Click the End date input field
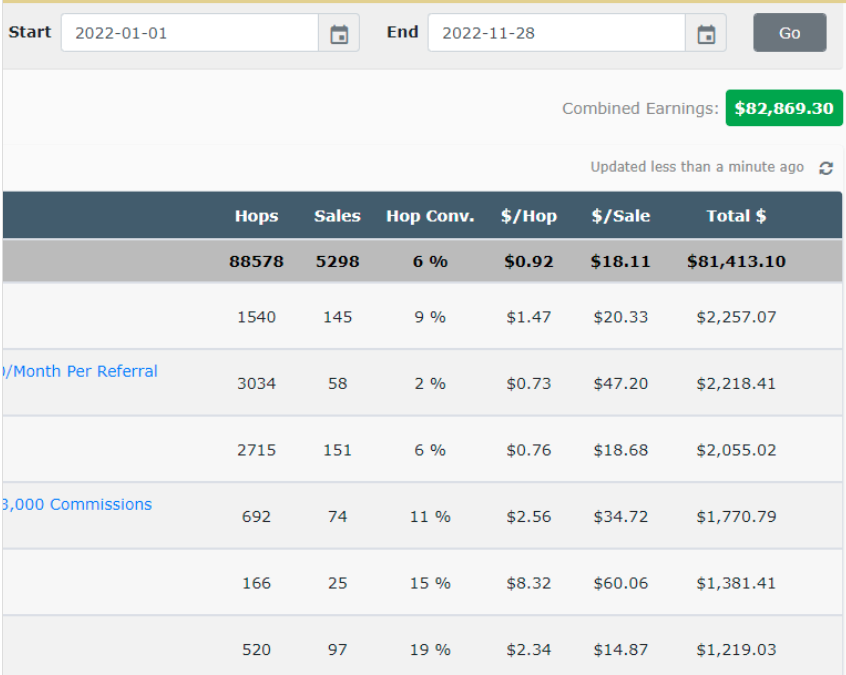This screenshot has width=846, height=675. 556,33
